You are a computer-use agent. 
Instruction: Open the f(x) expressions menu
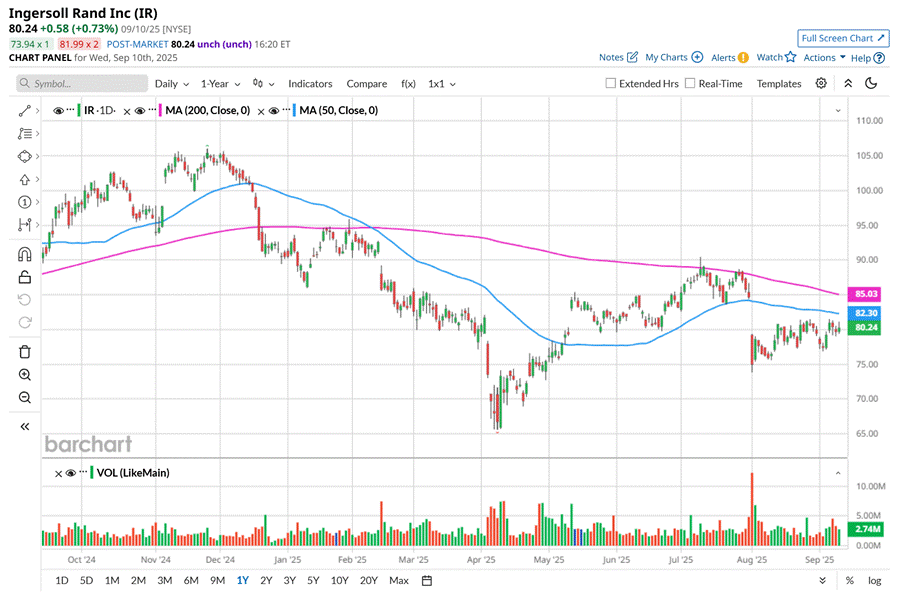click(x=408, y=84)
